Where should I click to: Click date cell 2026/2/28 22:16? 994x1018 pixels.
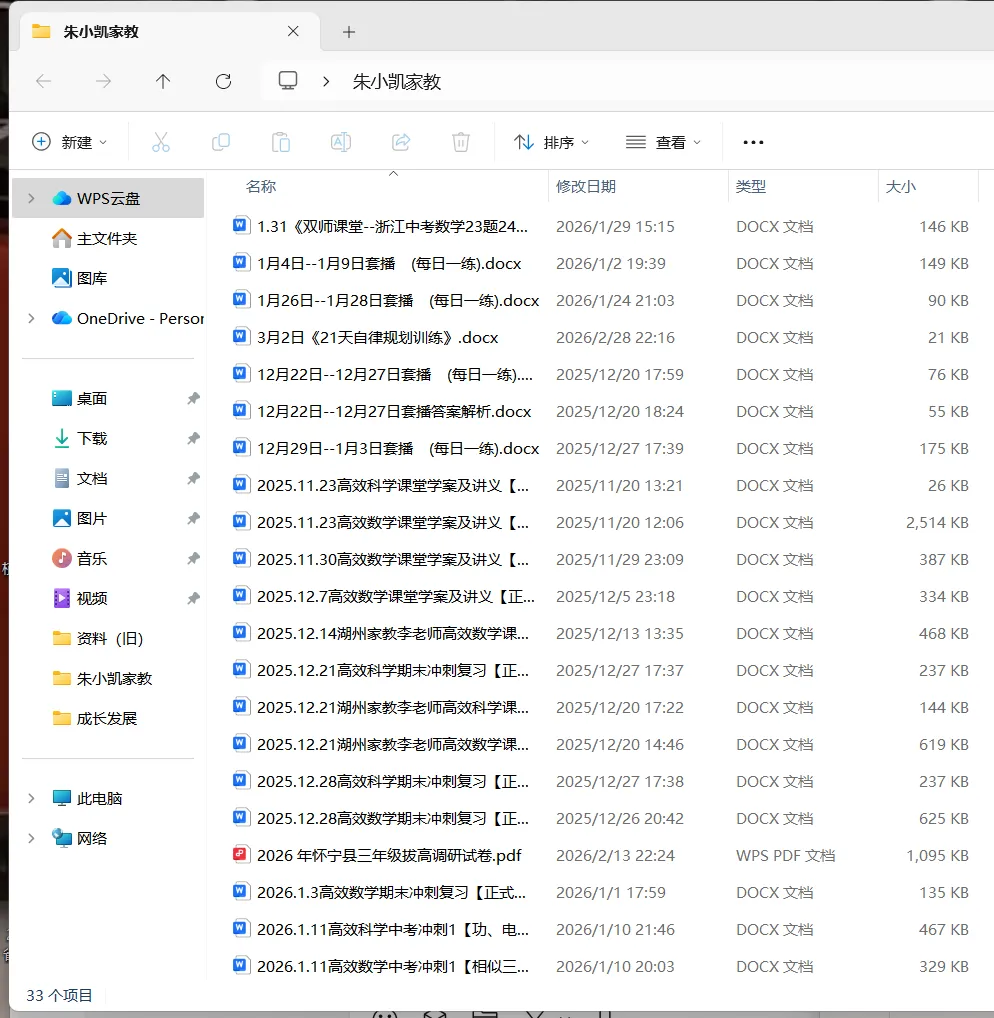615,338
